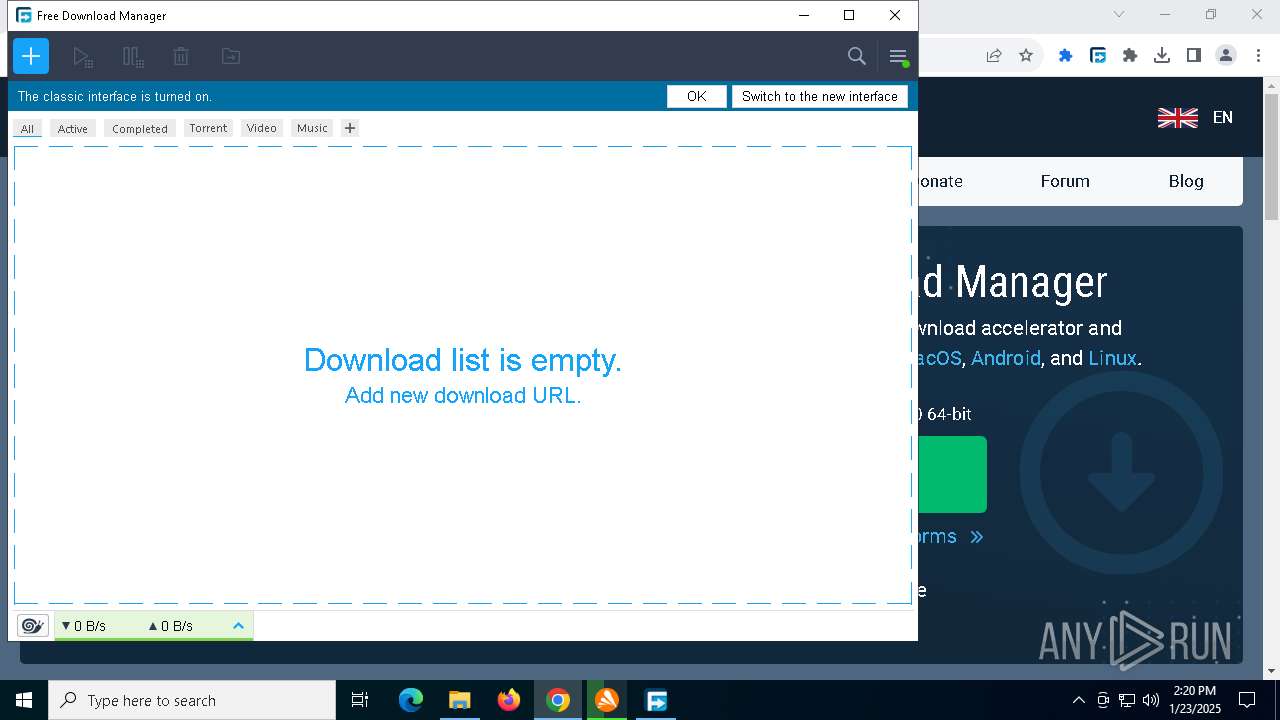Open Chrome downloads icon
The height and width of the screenshot is (720, 1280).
click(x=1162, y=56)
